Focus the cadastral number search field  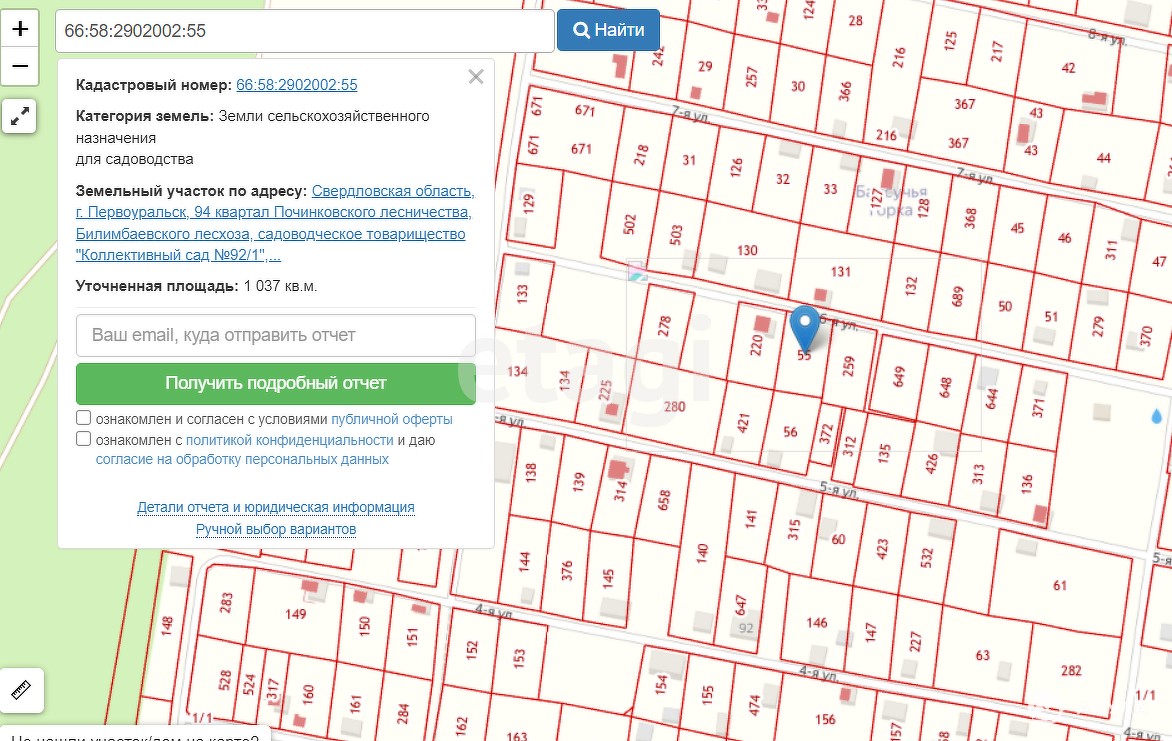point(304,31)
